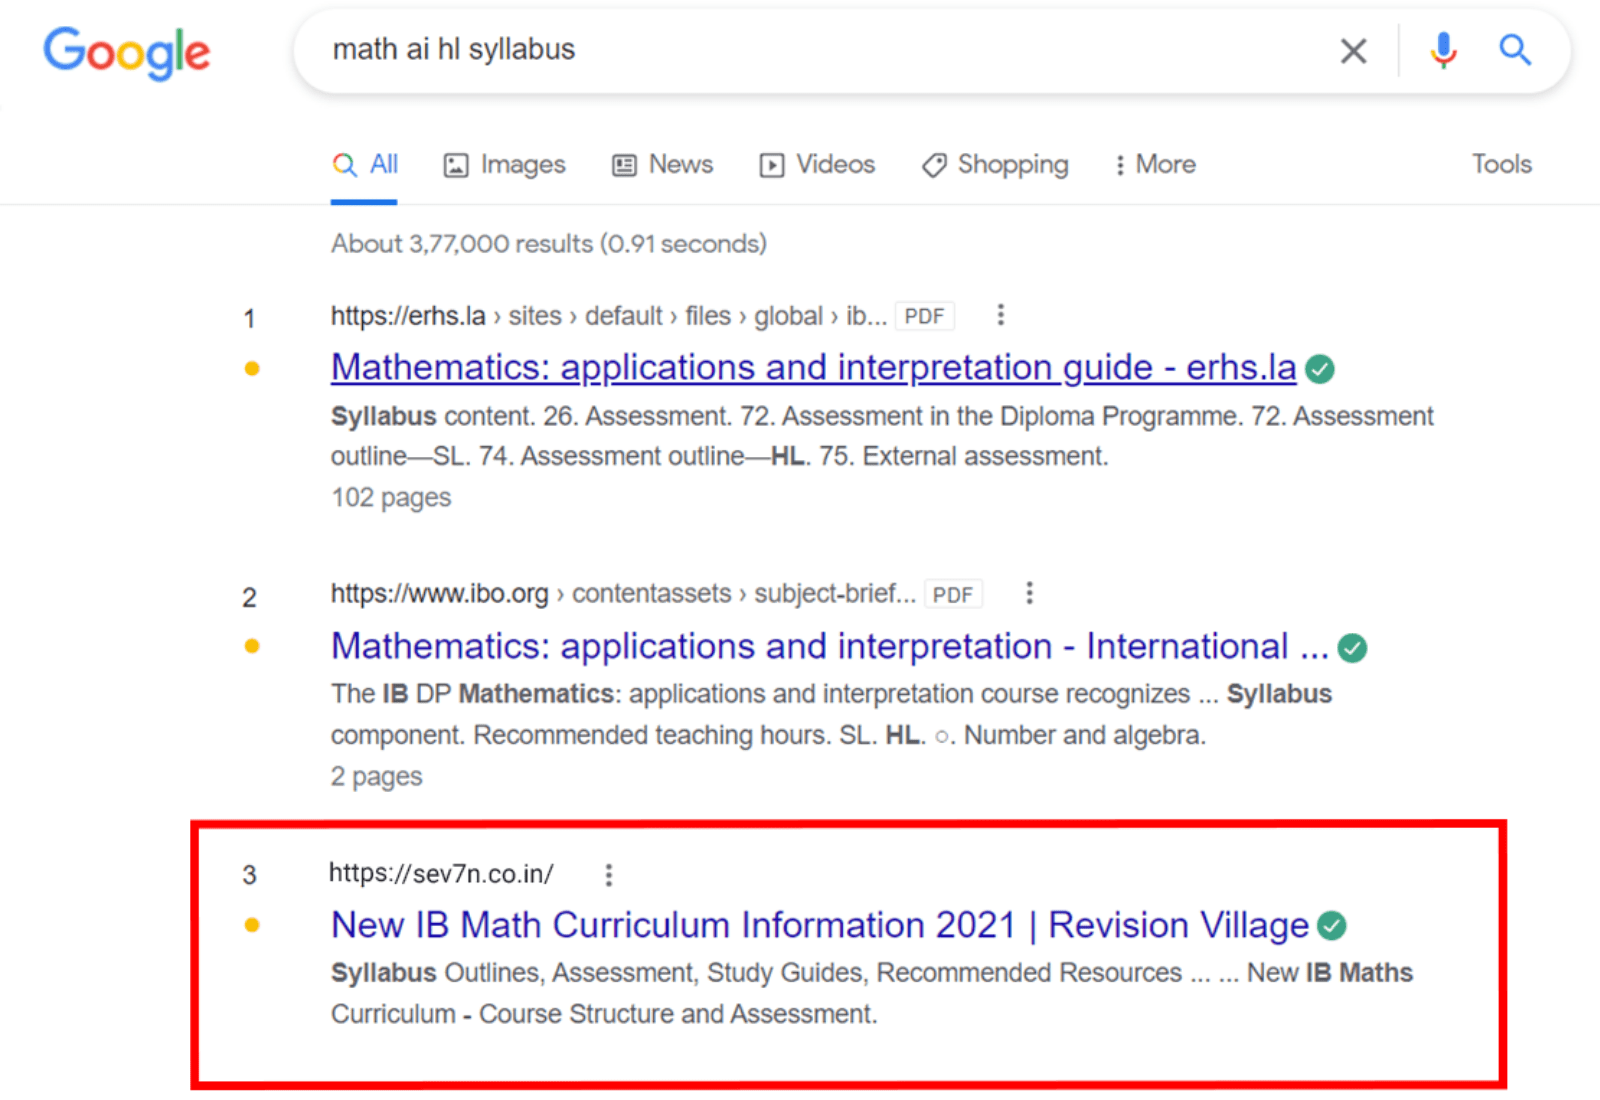Open erhs.la applications and interpretation guide link

point(812,368)
